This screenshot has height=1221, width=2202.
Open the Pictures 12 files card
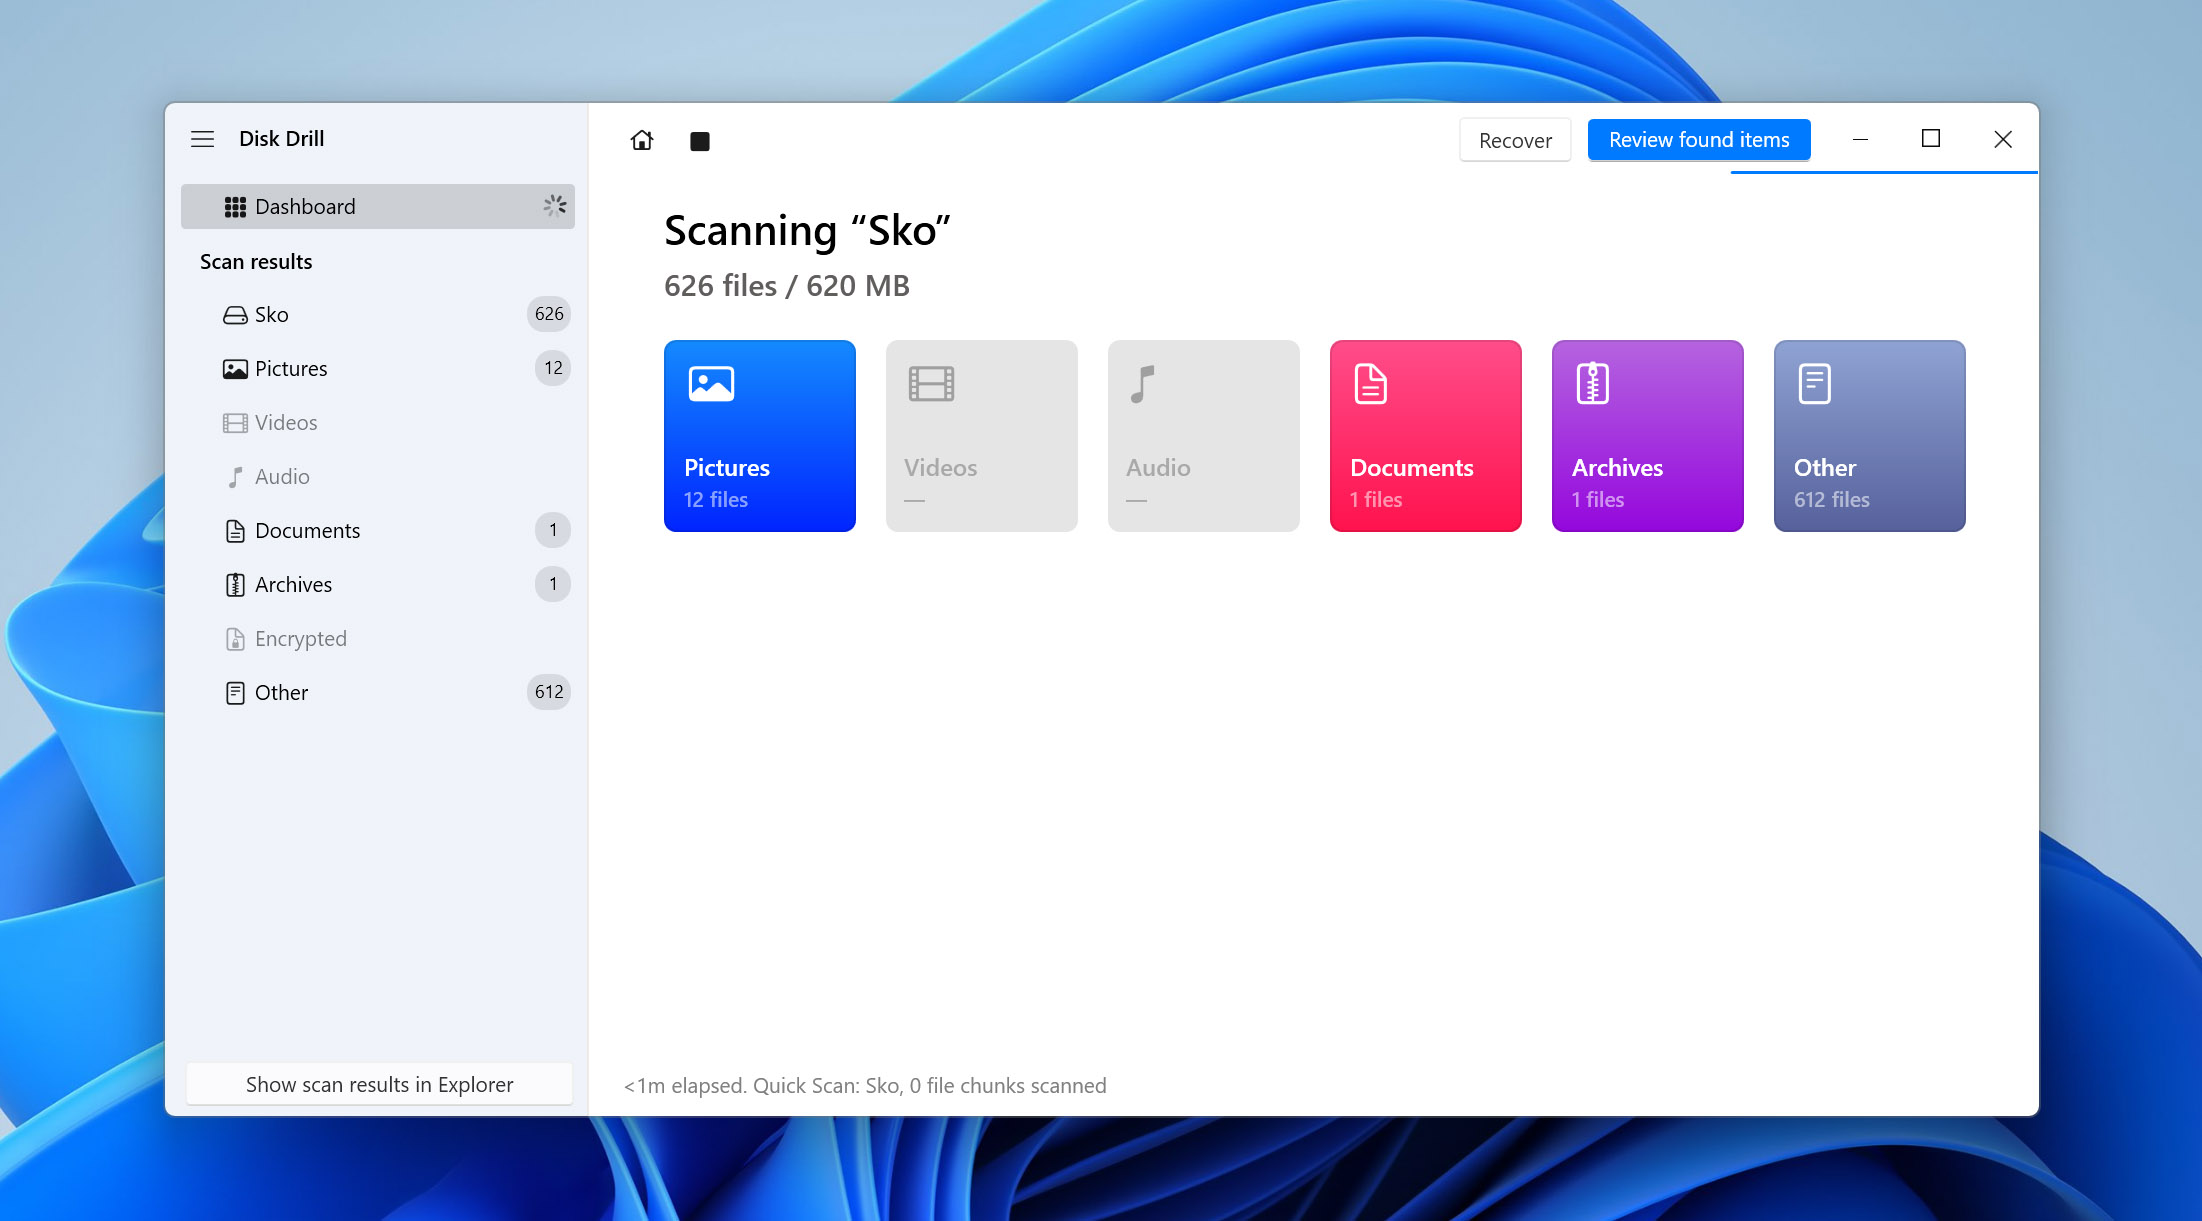coord(760,436)
